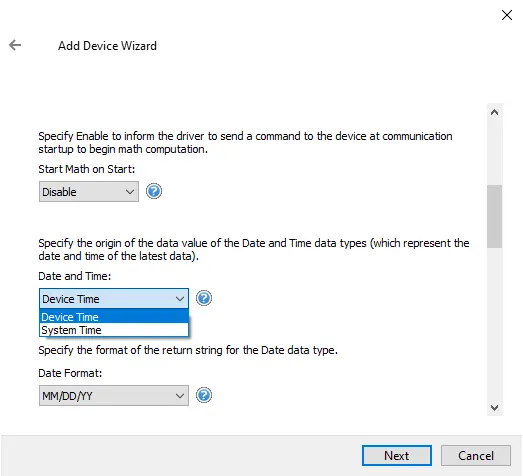Open help icon beside Date and Time
523x476 pixels.
[204, 298]
